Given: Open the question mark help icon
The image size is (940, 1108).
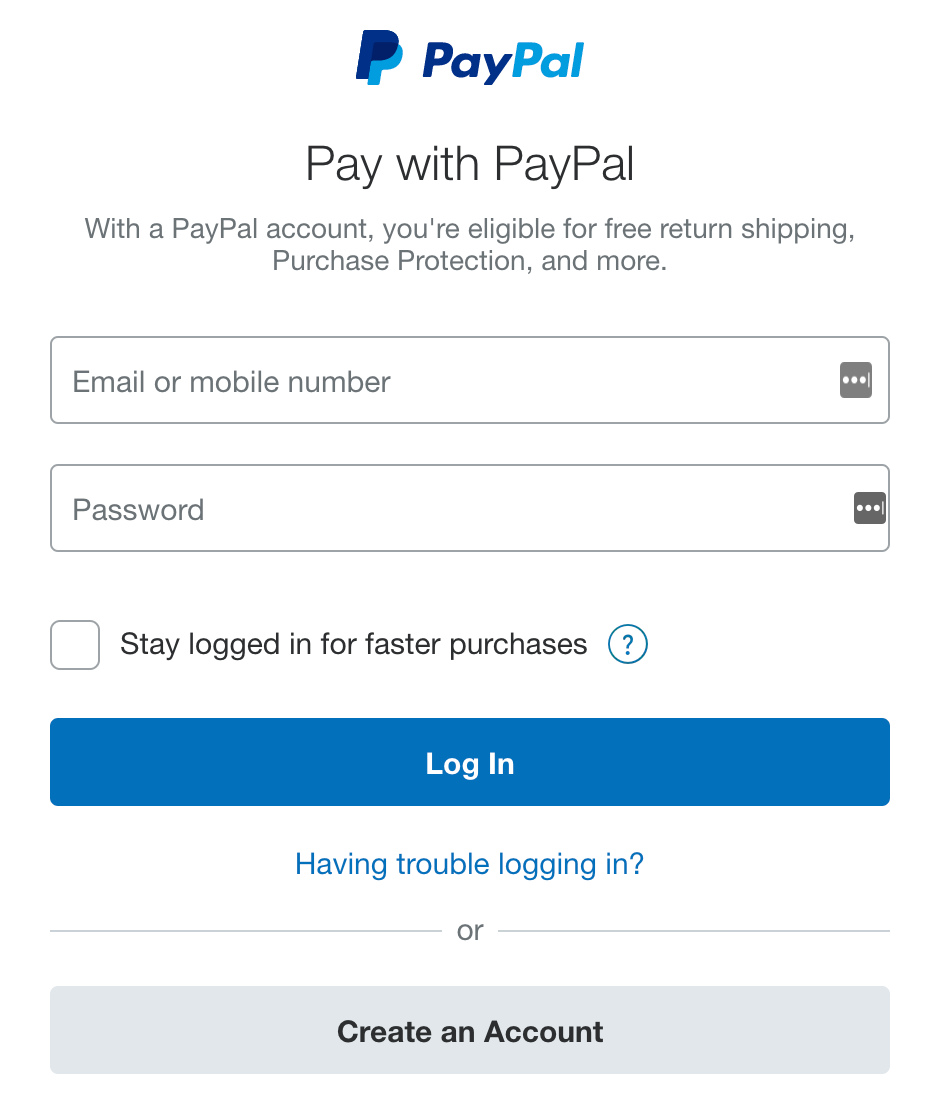Looking at the screenshot, I should click(628, 644).
